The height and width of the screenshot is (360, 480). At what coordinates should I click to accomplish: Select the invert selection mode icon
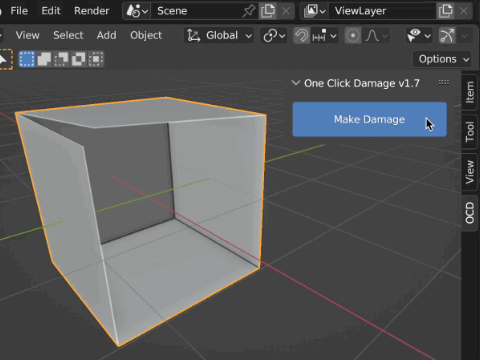(x=79, y=59)
